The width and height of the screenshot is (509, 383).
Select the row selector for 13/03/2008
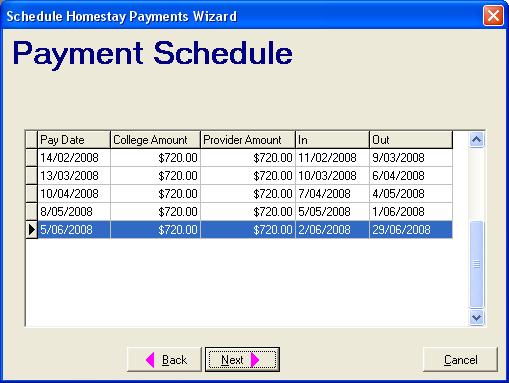point(31,175)
